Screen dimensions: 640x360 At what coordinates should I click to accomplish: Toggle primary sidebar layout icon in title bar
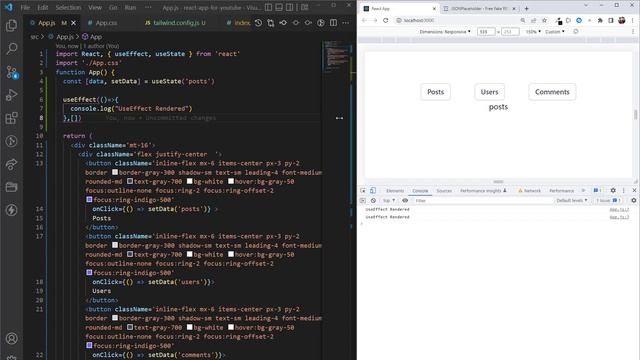coord(269,7)
